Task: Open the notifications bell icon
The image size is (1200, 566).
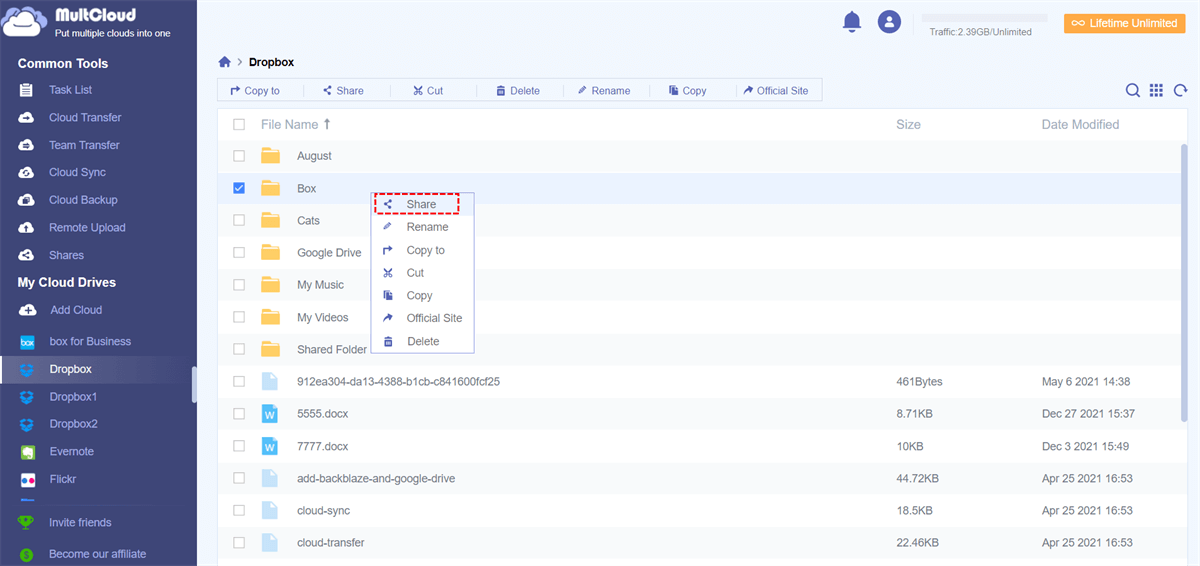Action: 852,21
